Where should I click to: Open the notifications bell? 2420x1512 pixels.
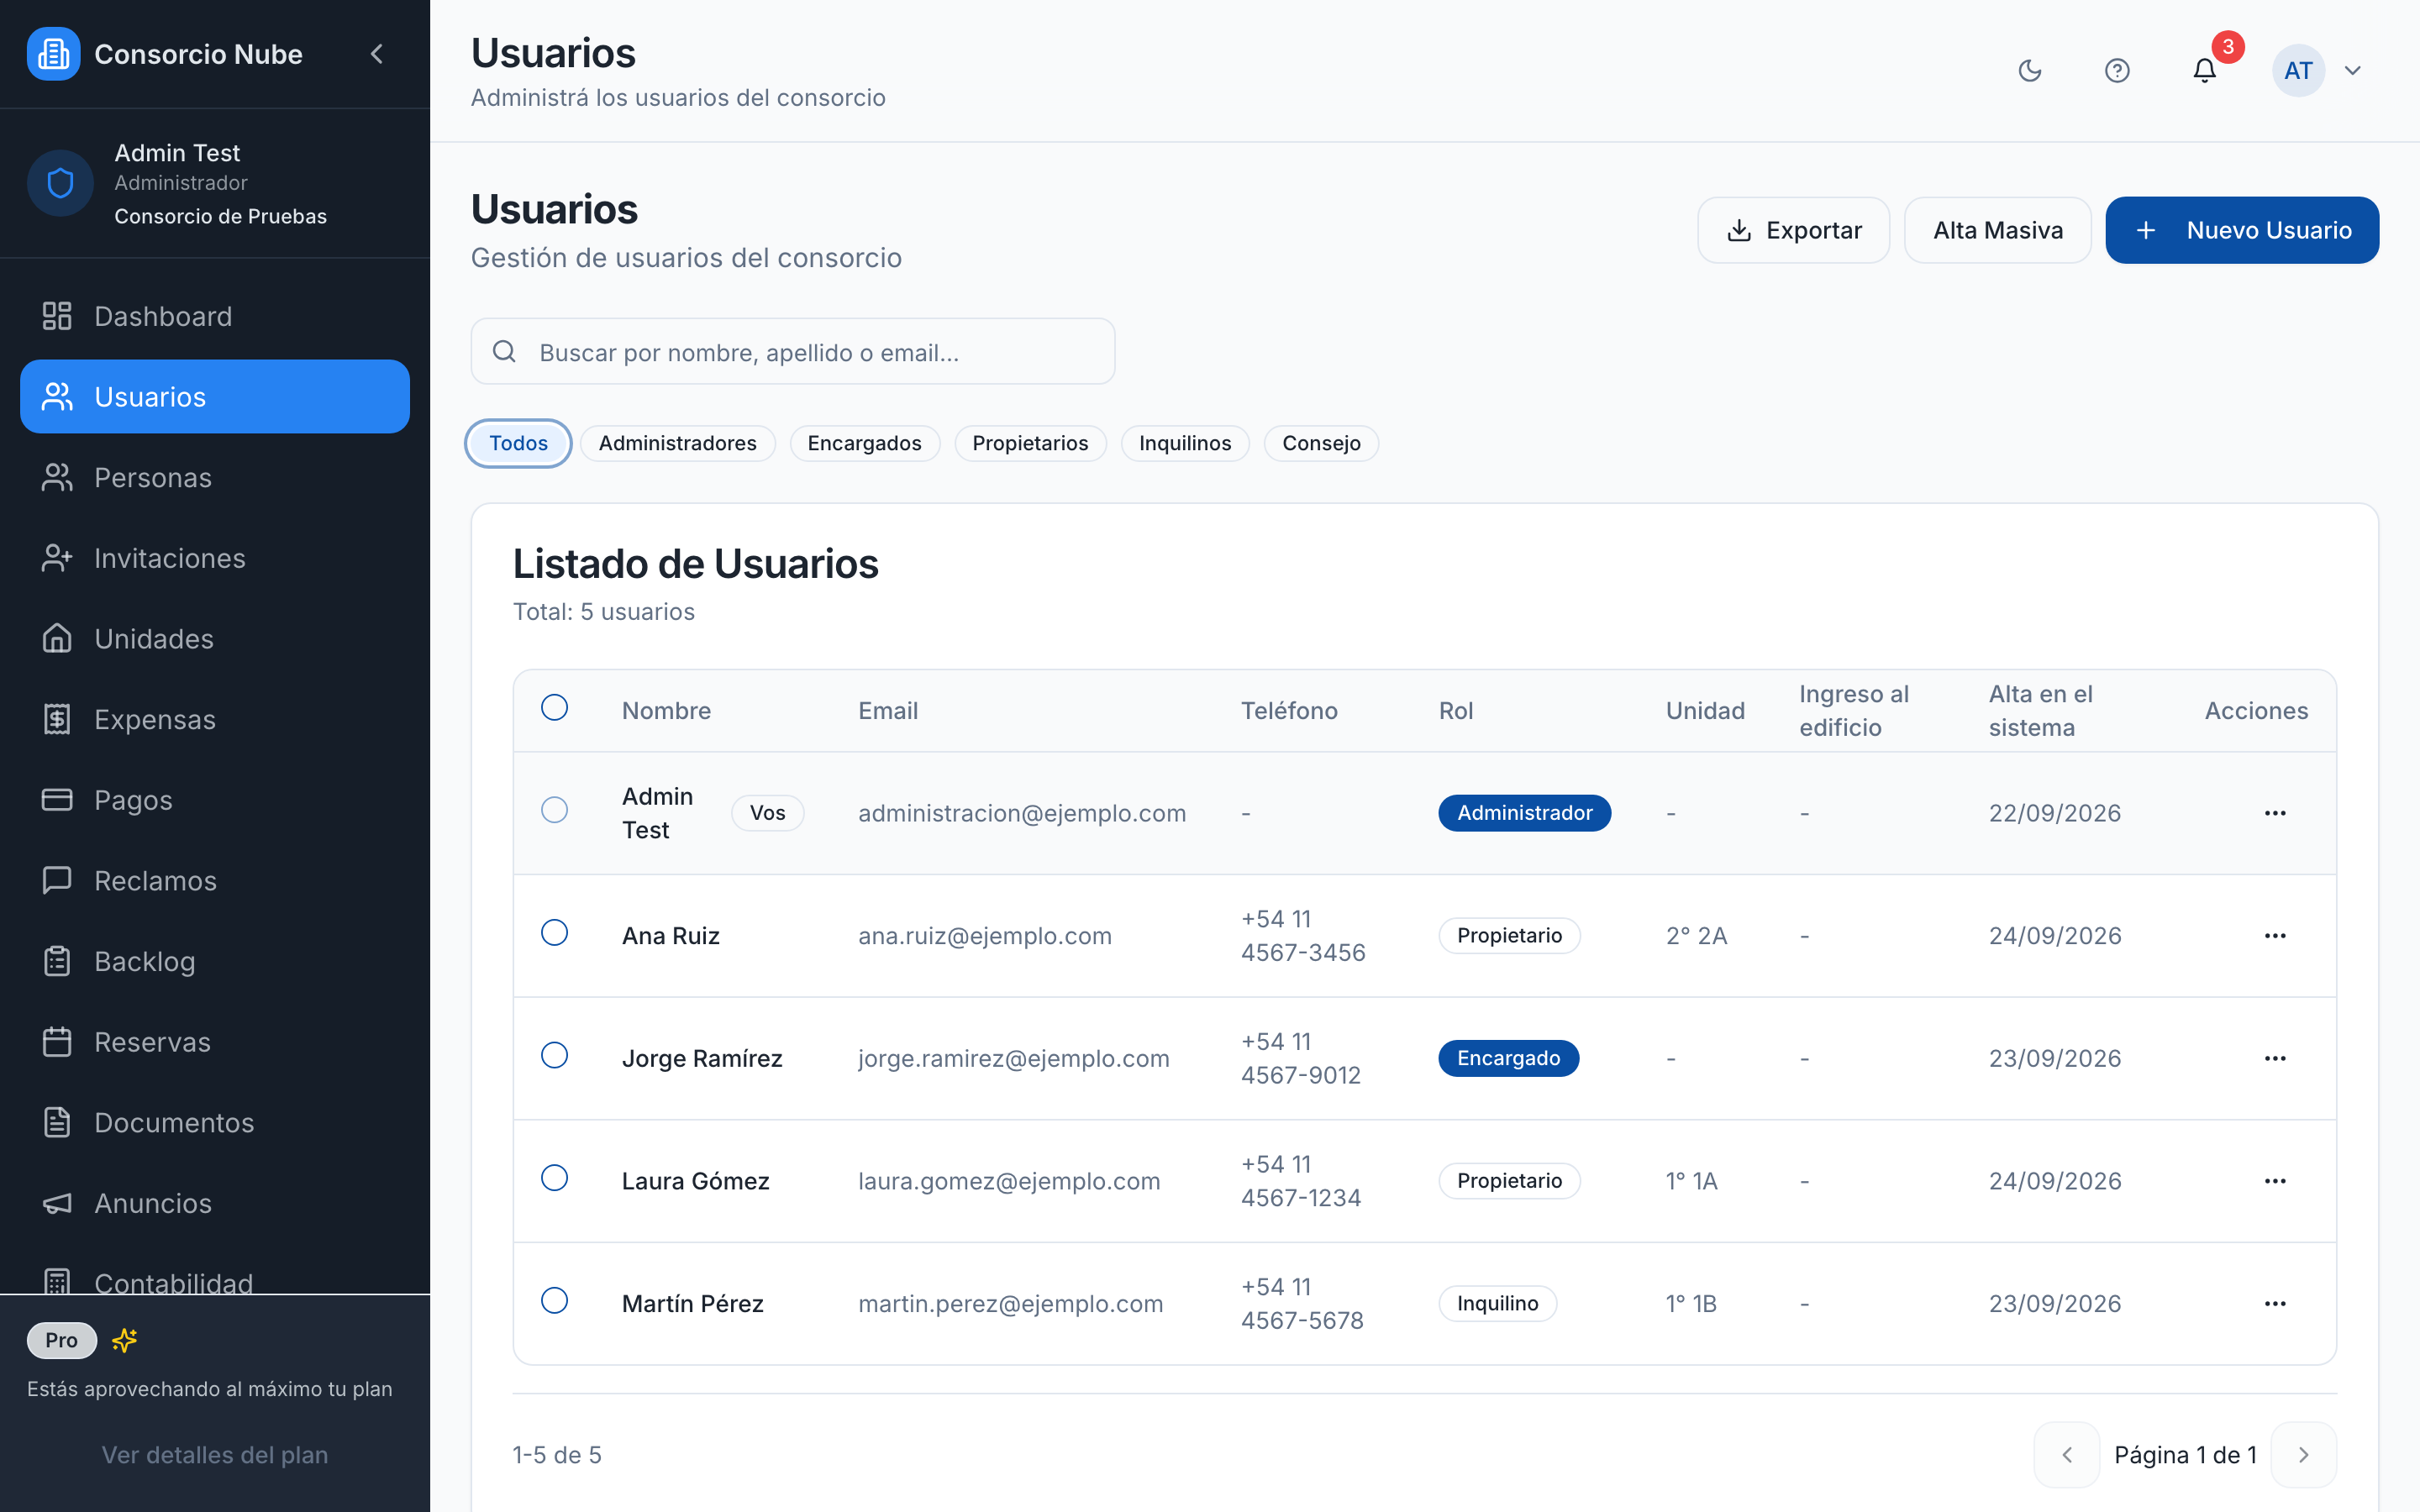(x=2204, y=70)
